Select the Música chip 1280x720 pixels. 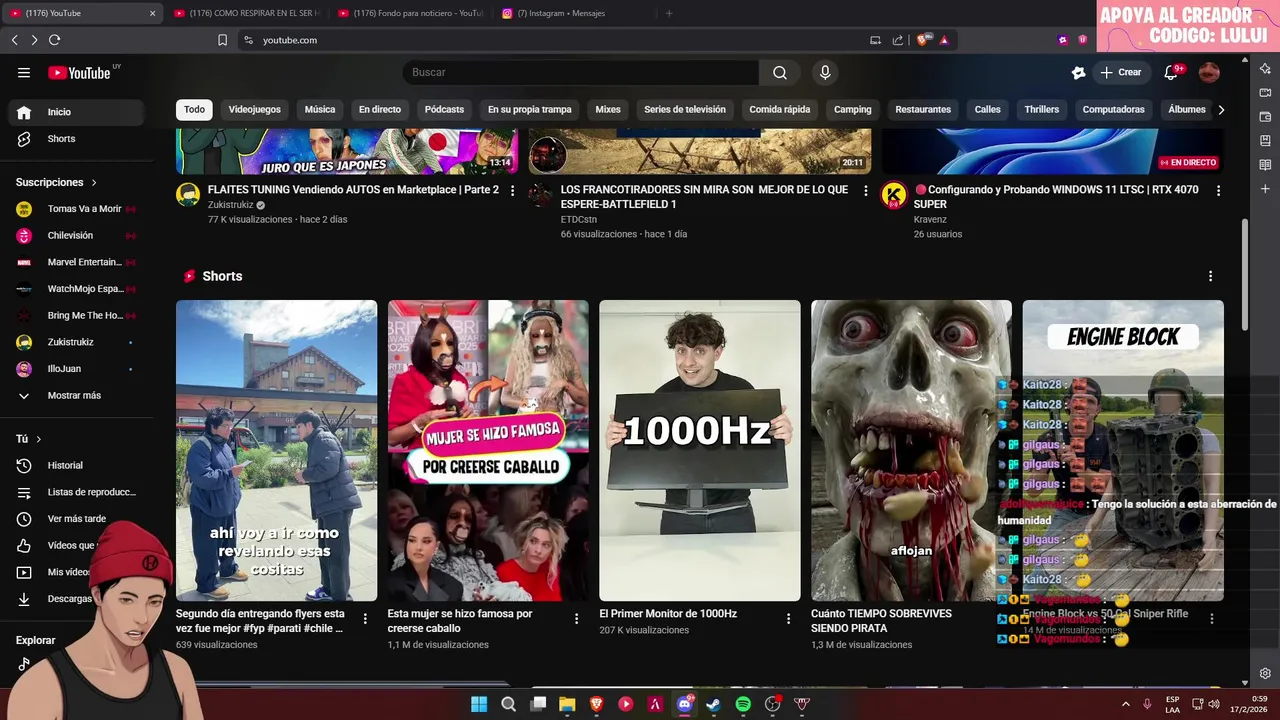pos(320,109)
